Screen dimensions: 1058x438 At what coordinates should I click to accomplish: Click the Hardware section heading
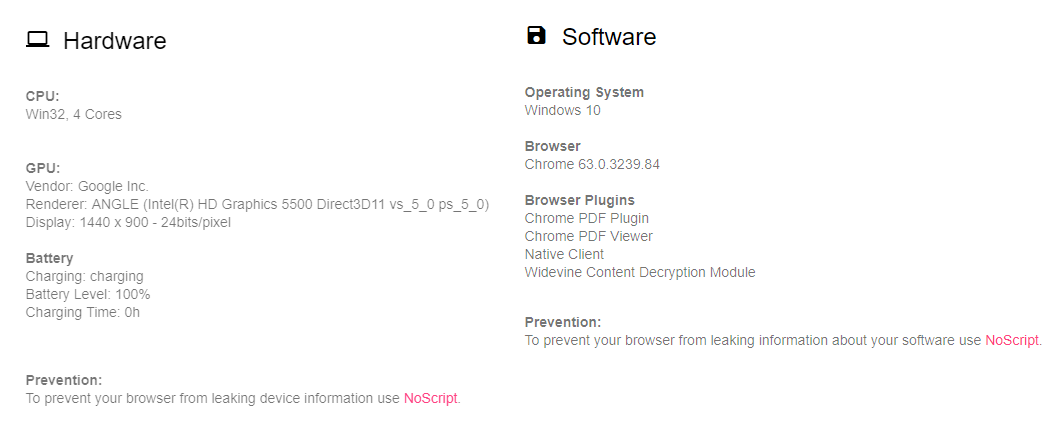point(115,40)
